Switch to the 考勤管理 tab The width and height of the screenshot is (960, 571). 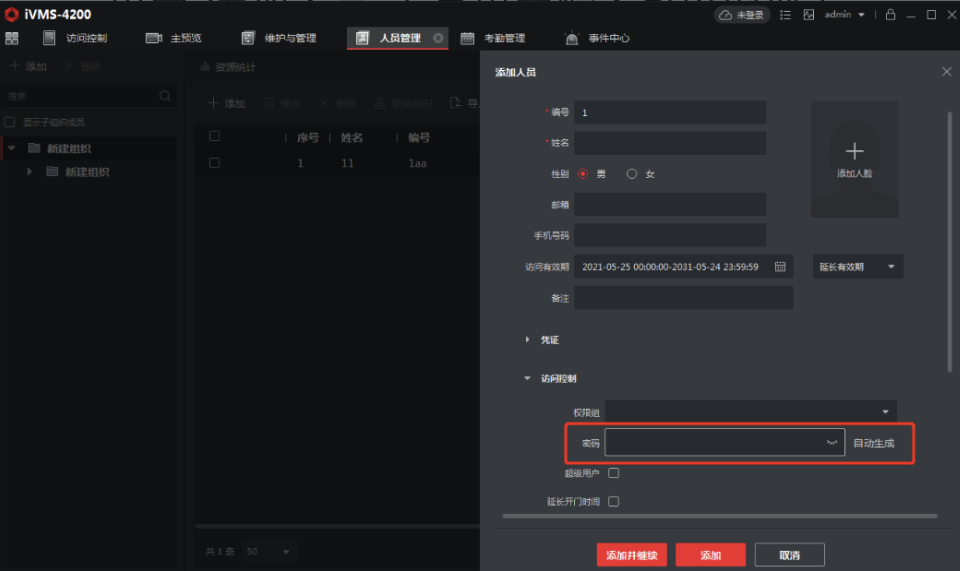tap(494, 38)
